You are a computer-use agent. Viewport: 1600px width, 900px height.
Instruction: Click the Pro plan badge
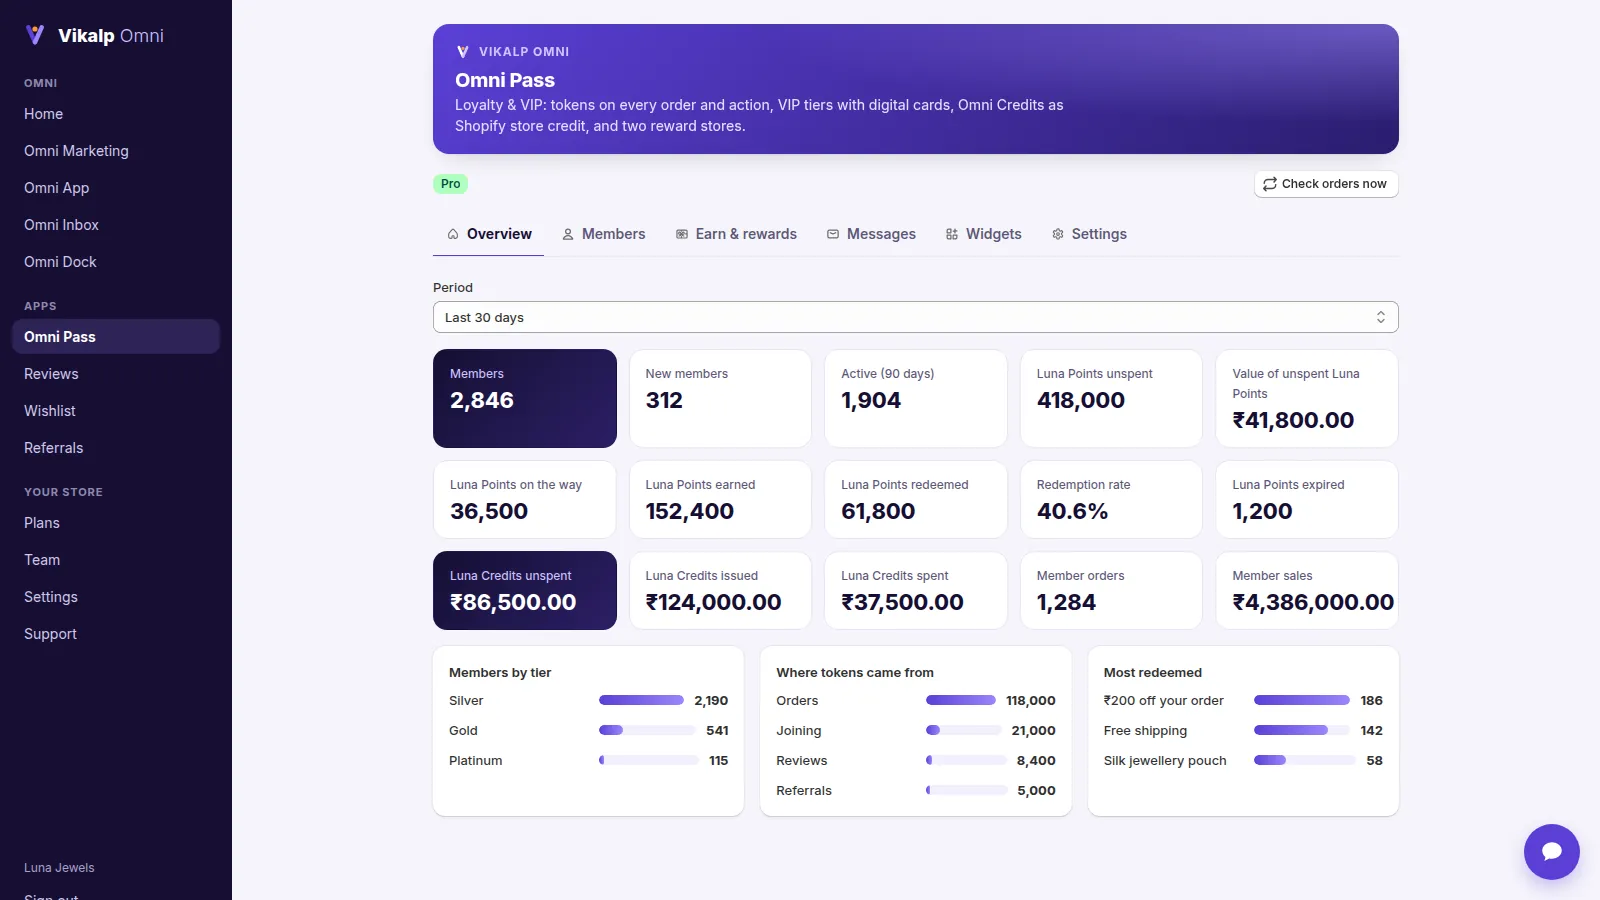coord(450,184)
